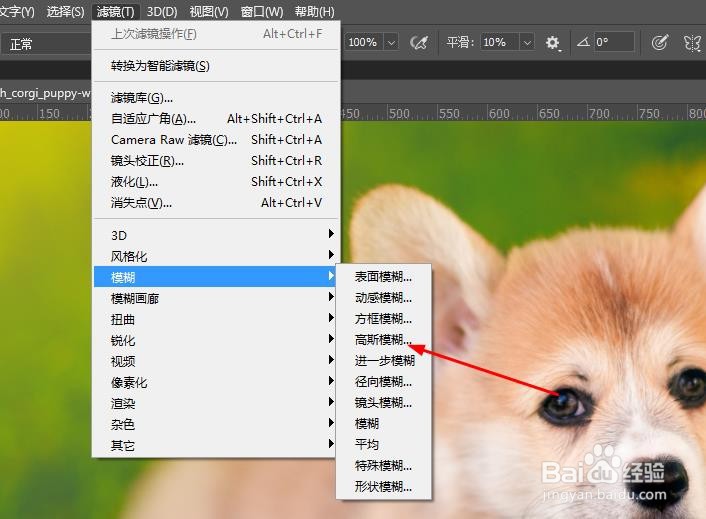The width and height of the screenshot is (706, 519).
Task: Open the 3D(D) menu
Action: coord(162,11)
